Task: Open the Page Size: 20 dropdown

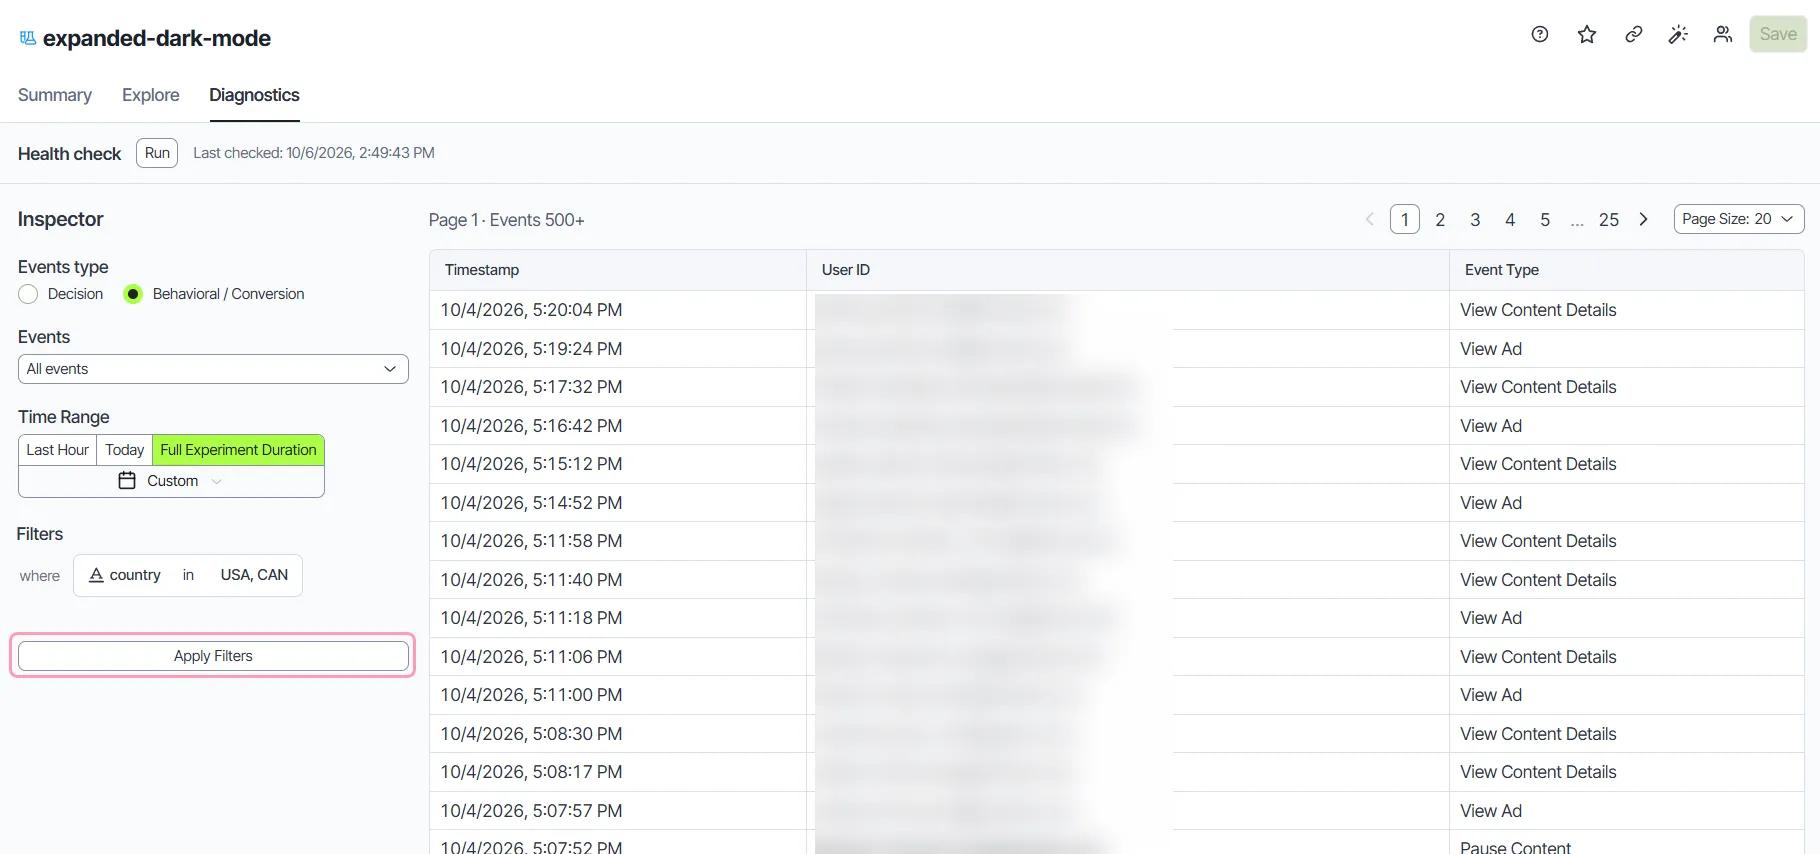Action: coord(1739,219)
